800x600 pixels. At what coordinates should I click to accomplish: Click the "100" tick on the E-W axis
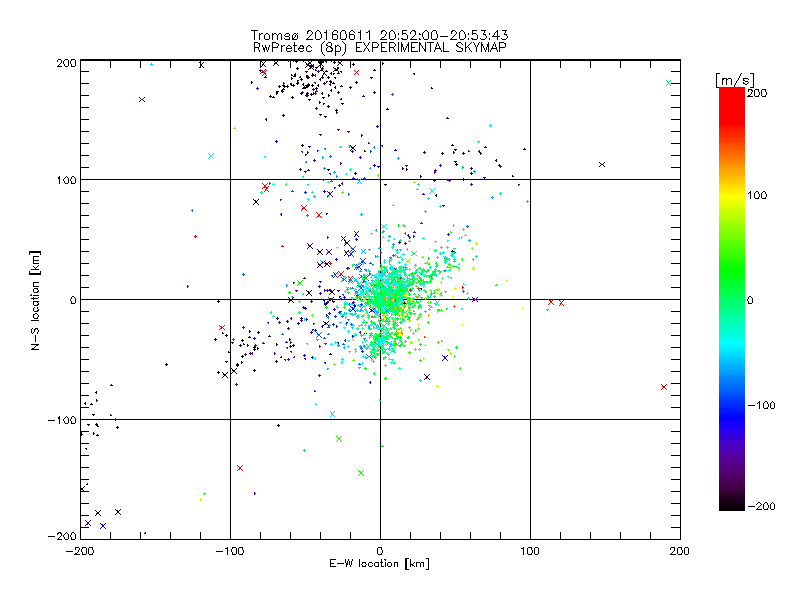530,551
